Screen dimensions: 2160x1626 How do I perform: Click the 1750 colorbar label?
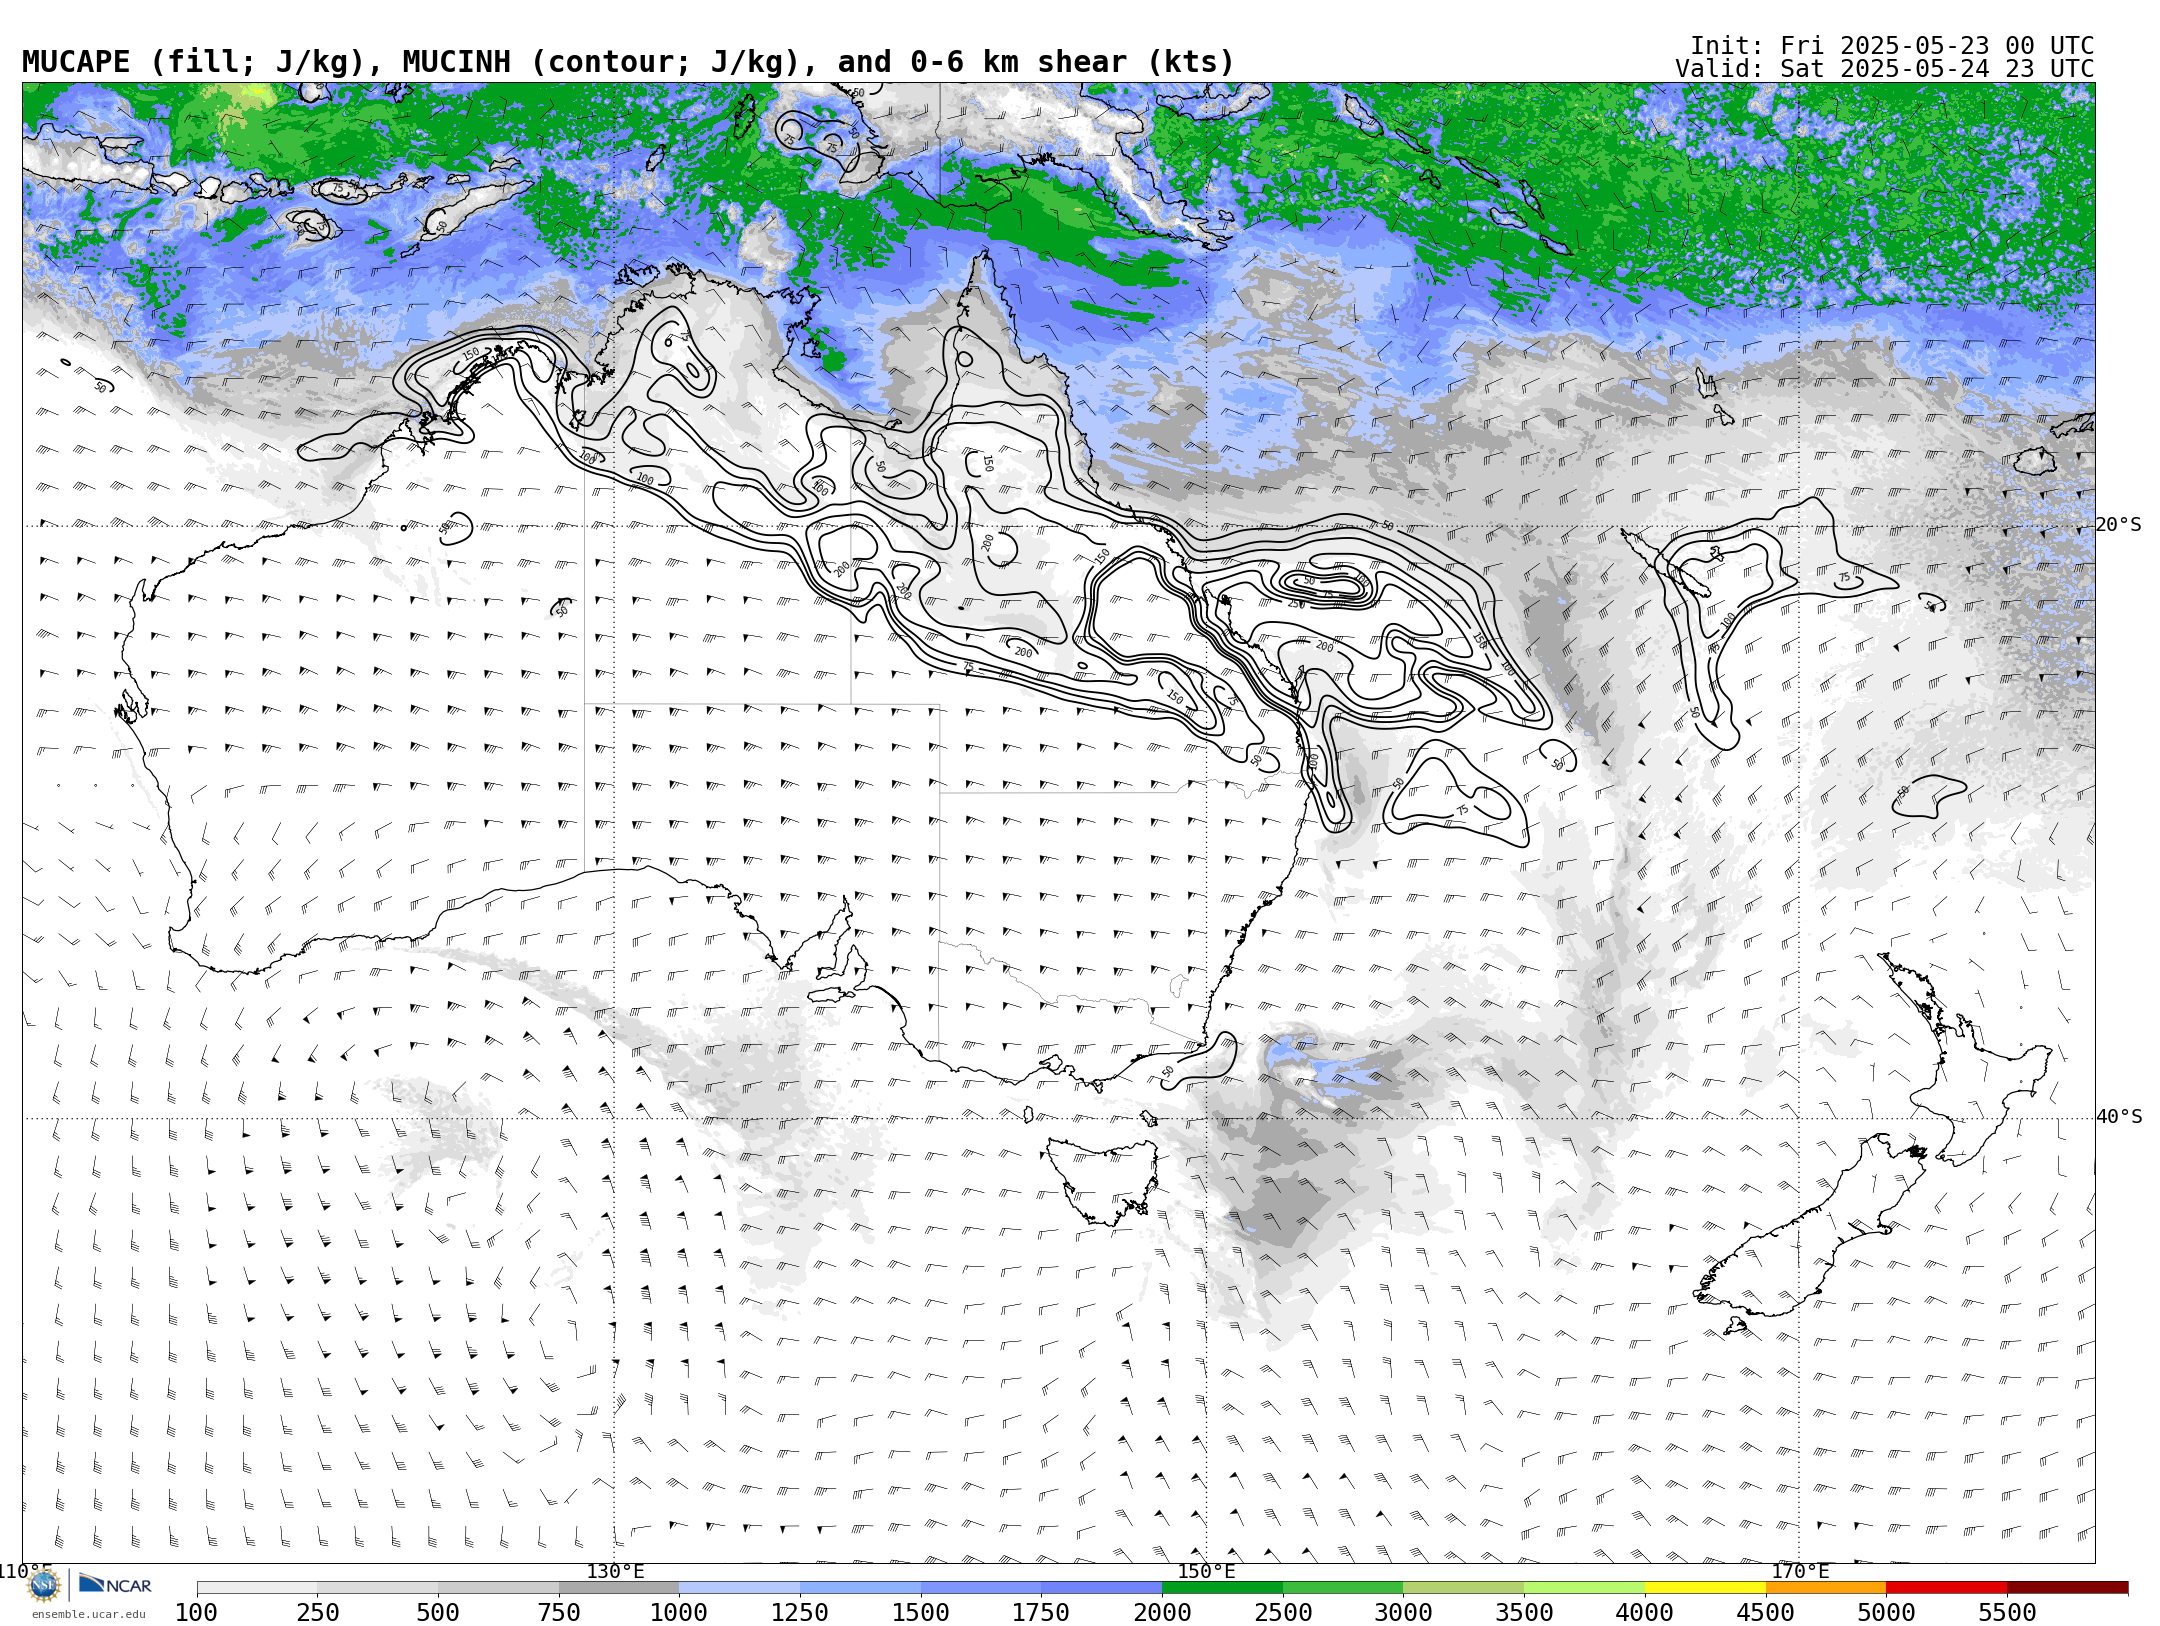(1041, 1613)
